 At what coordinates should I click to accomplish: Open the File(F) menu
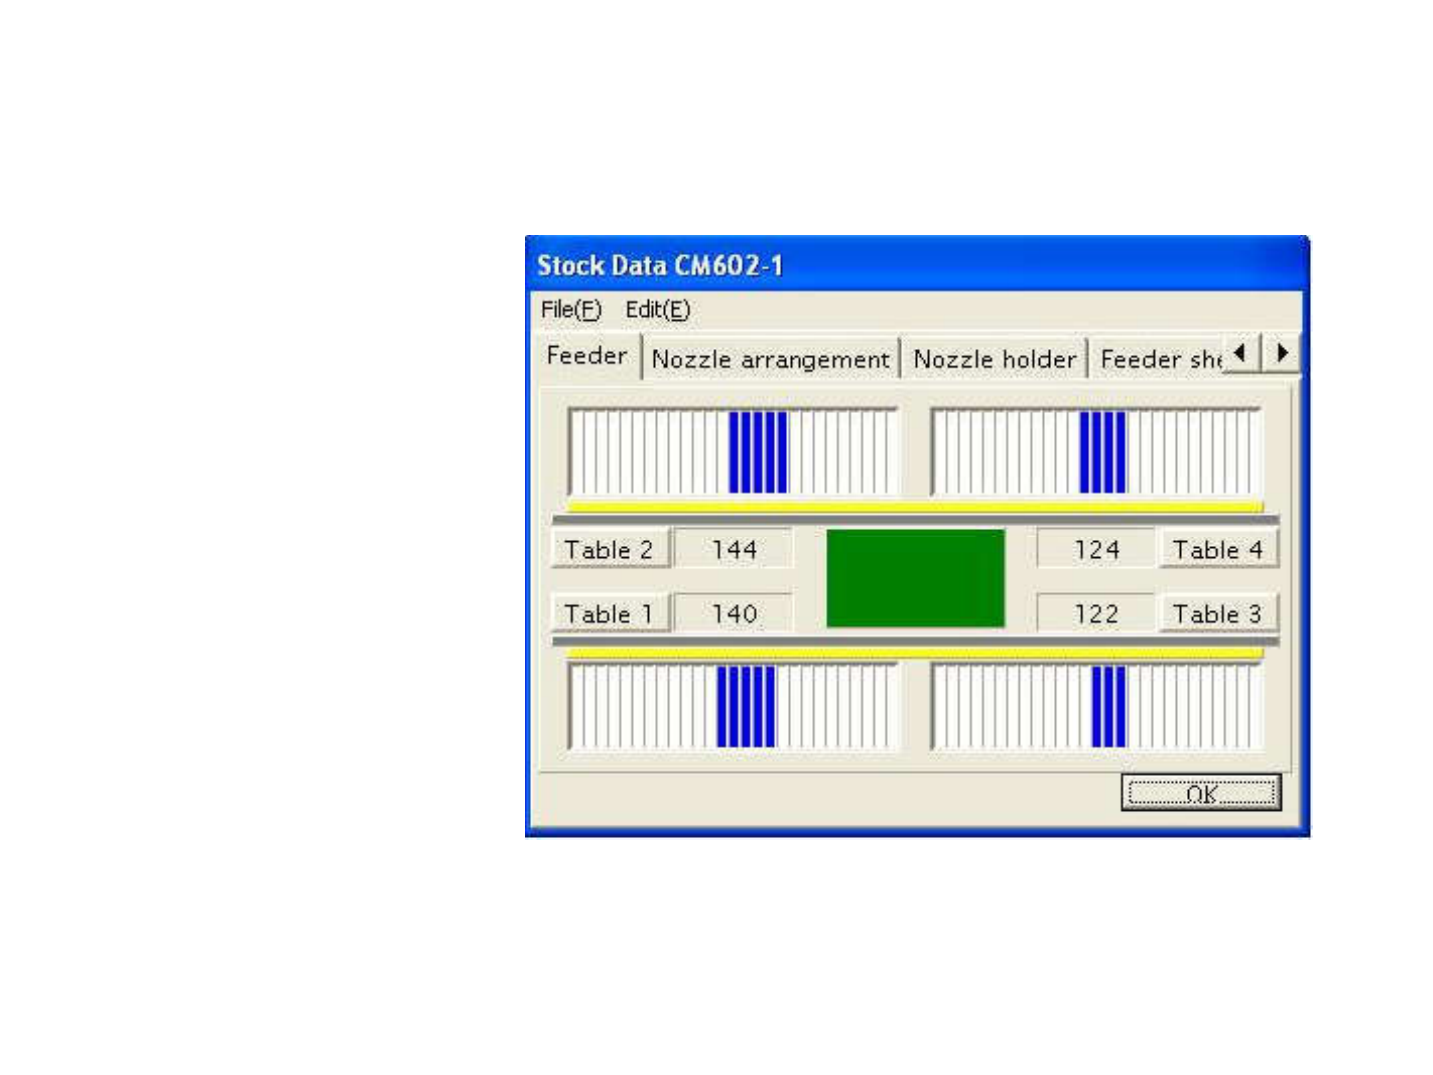click(571, 310)
